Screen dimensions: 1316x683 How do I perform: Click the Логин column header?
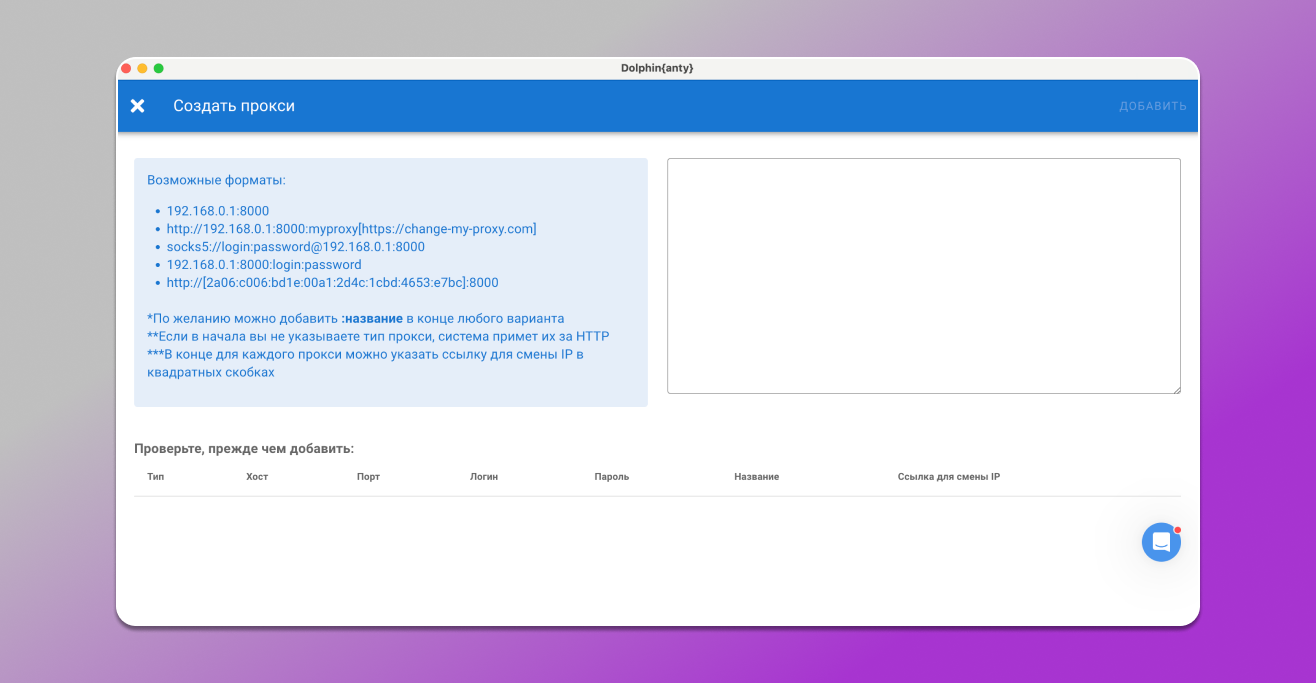click(484, 477)
